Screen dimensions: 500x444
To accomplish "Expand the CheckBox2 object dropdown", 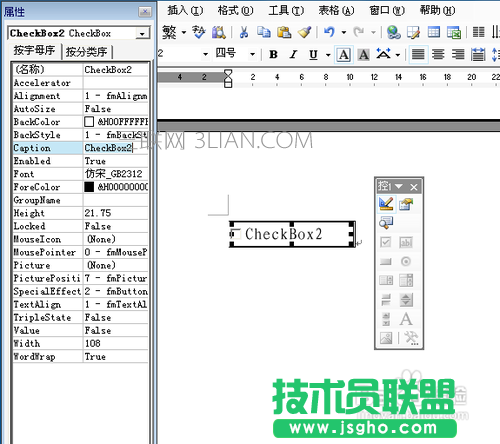I will click(142, 34).
